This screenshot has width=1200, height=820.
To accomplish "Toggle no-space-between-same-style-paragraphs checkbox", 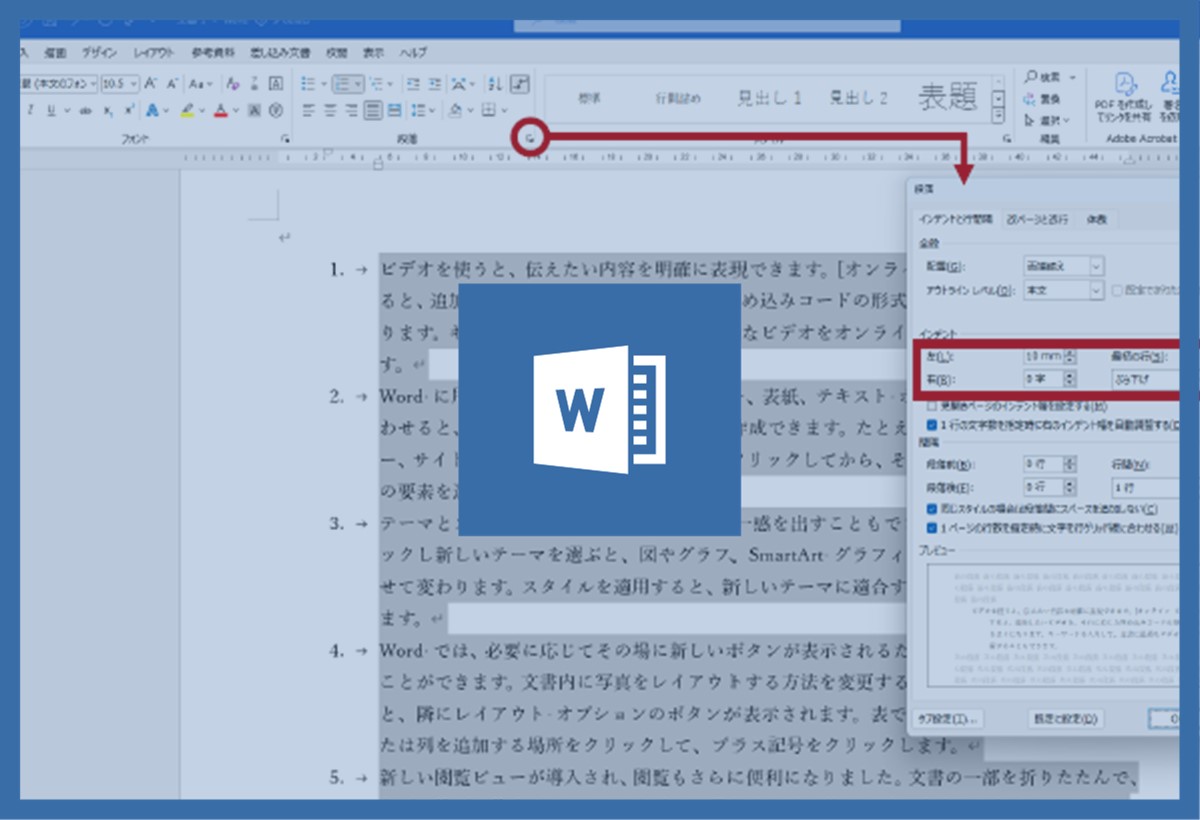I will (x=932, y=509).
